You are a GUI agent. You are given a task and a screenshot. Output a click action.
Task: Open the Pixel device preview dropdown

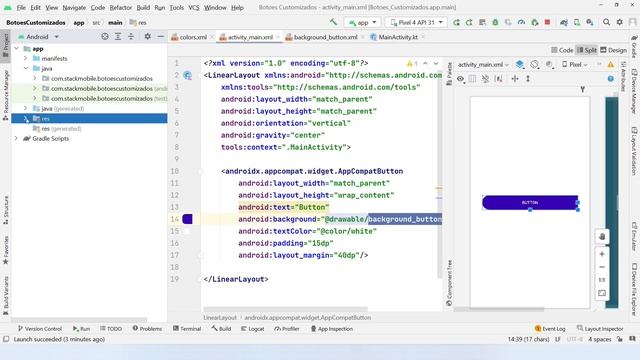[x=575, y=64]
